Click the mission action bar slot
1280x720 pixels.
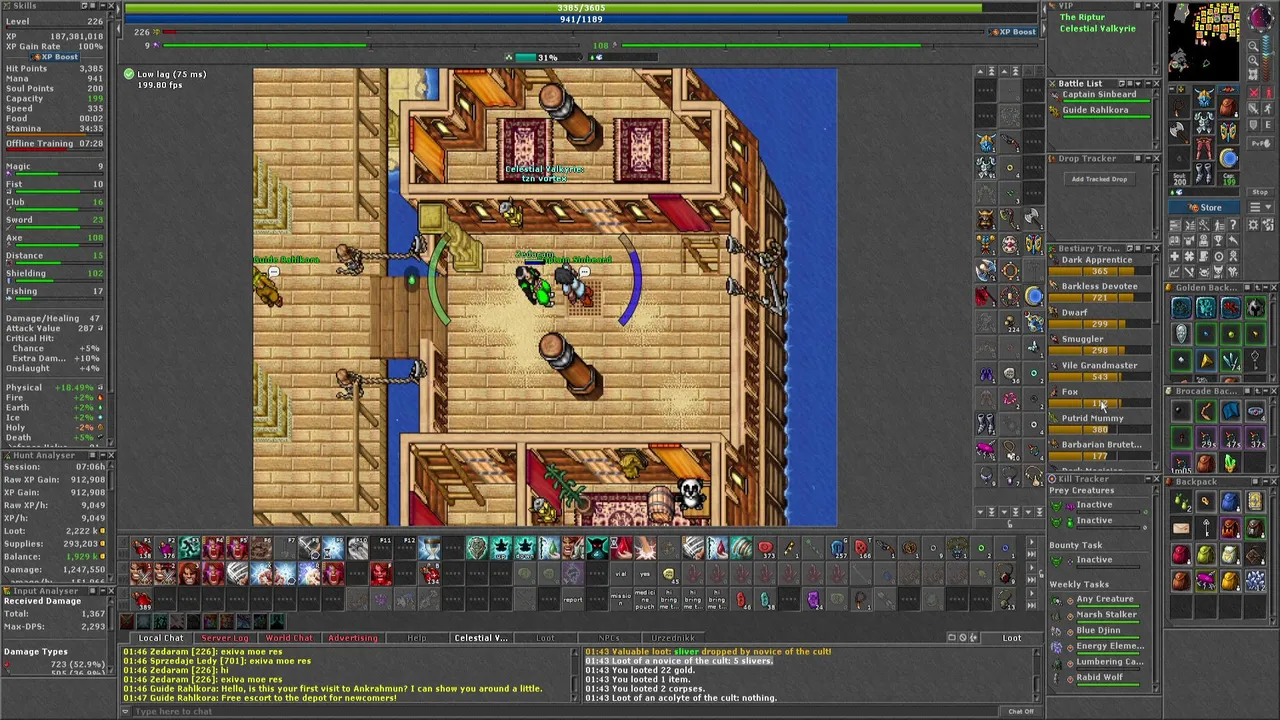621,598
